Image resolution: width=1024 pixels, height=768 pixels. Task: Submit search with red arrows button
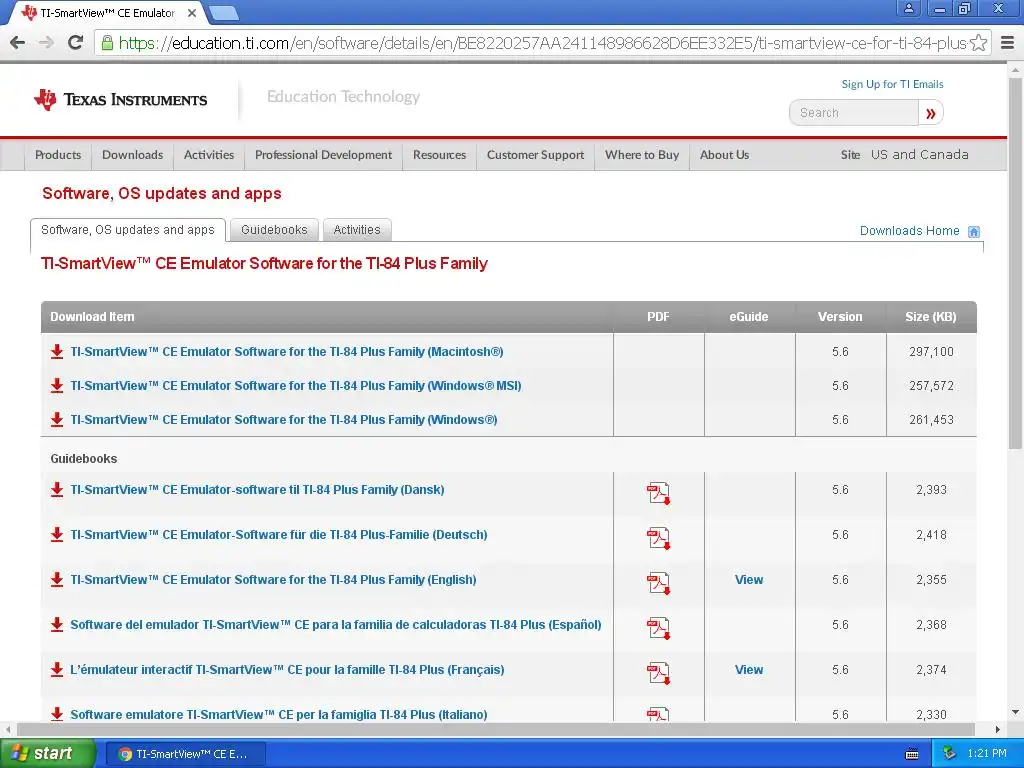(931, 113)
